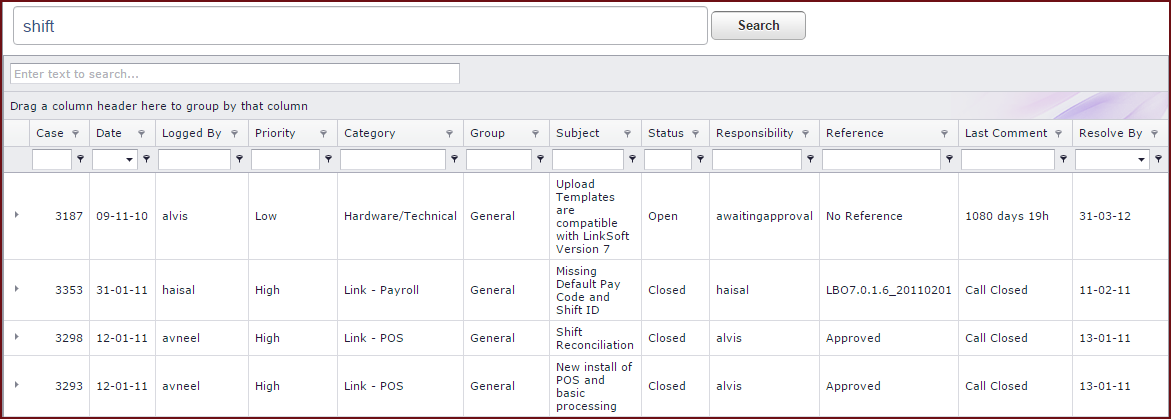Screen dimensions: 1171x419
Task: Expand row for case 3298
Action: click(x=16, y=337)
